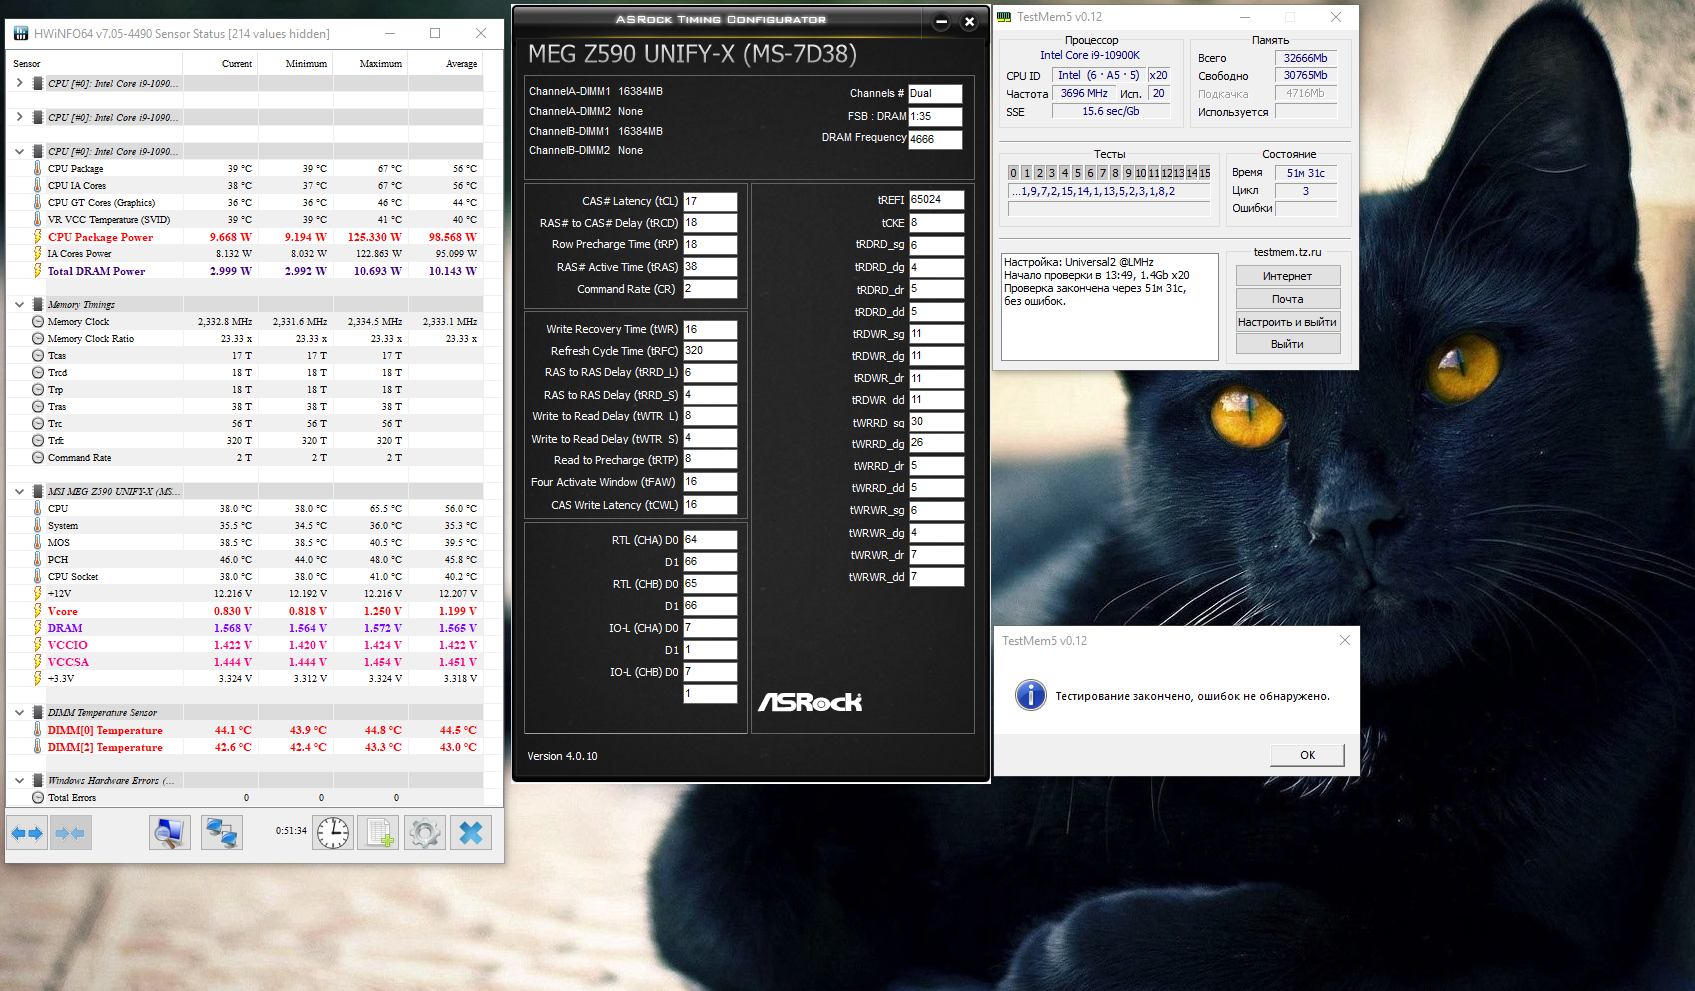Screen dimensions: 1695x991
Task: Click the IA Cores Power row
Action: 245,254
